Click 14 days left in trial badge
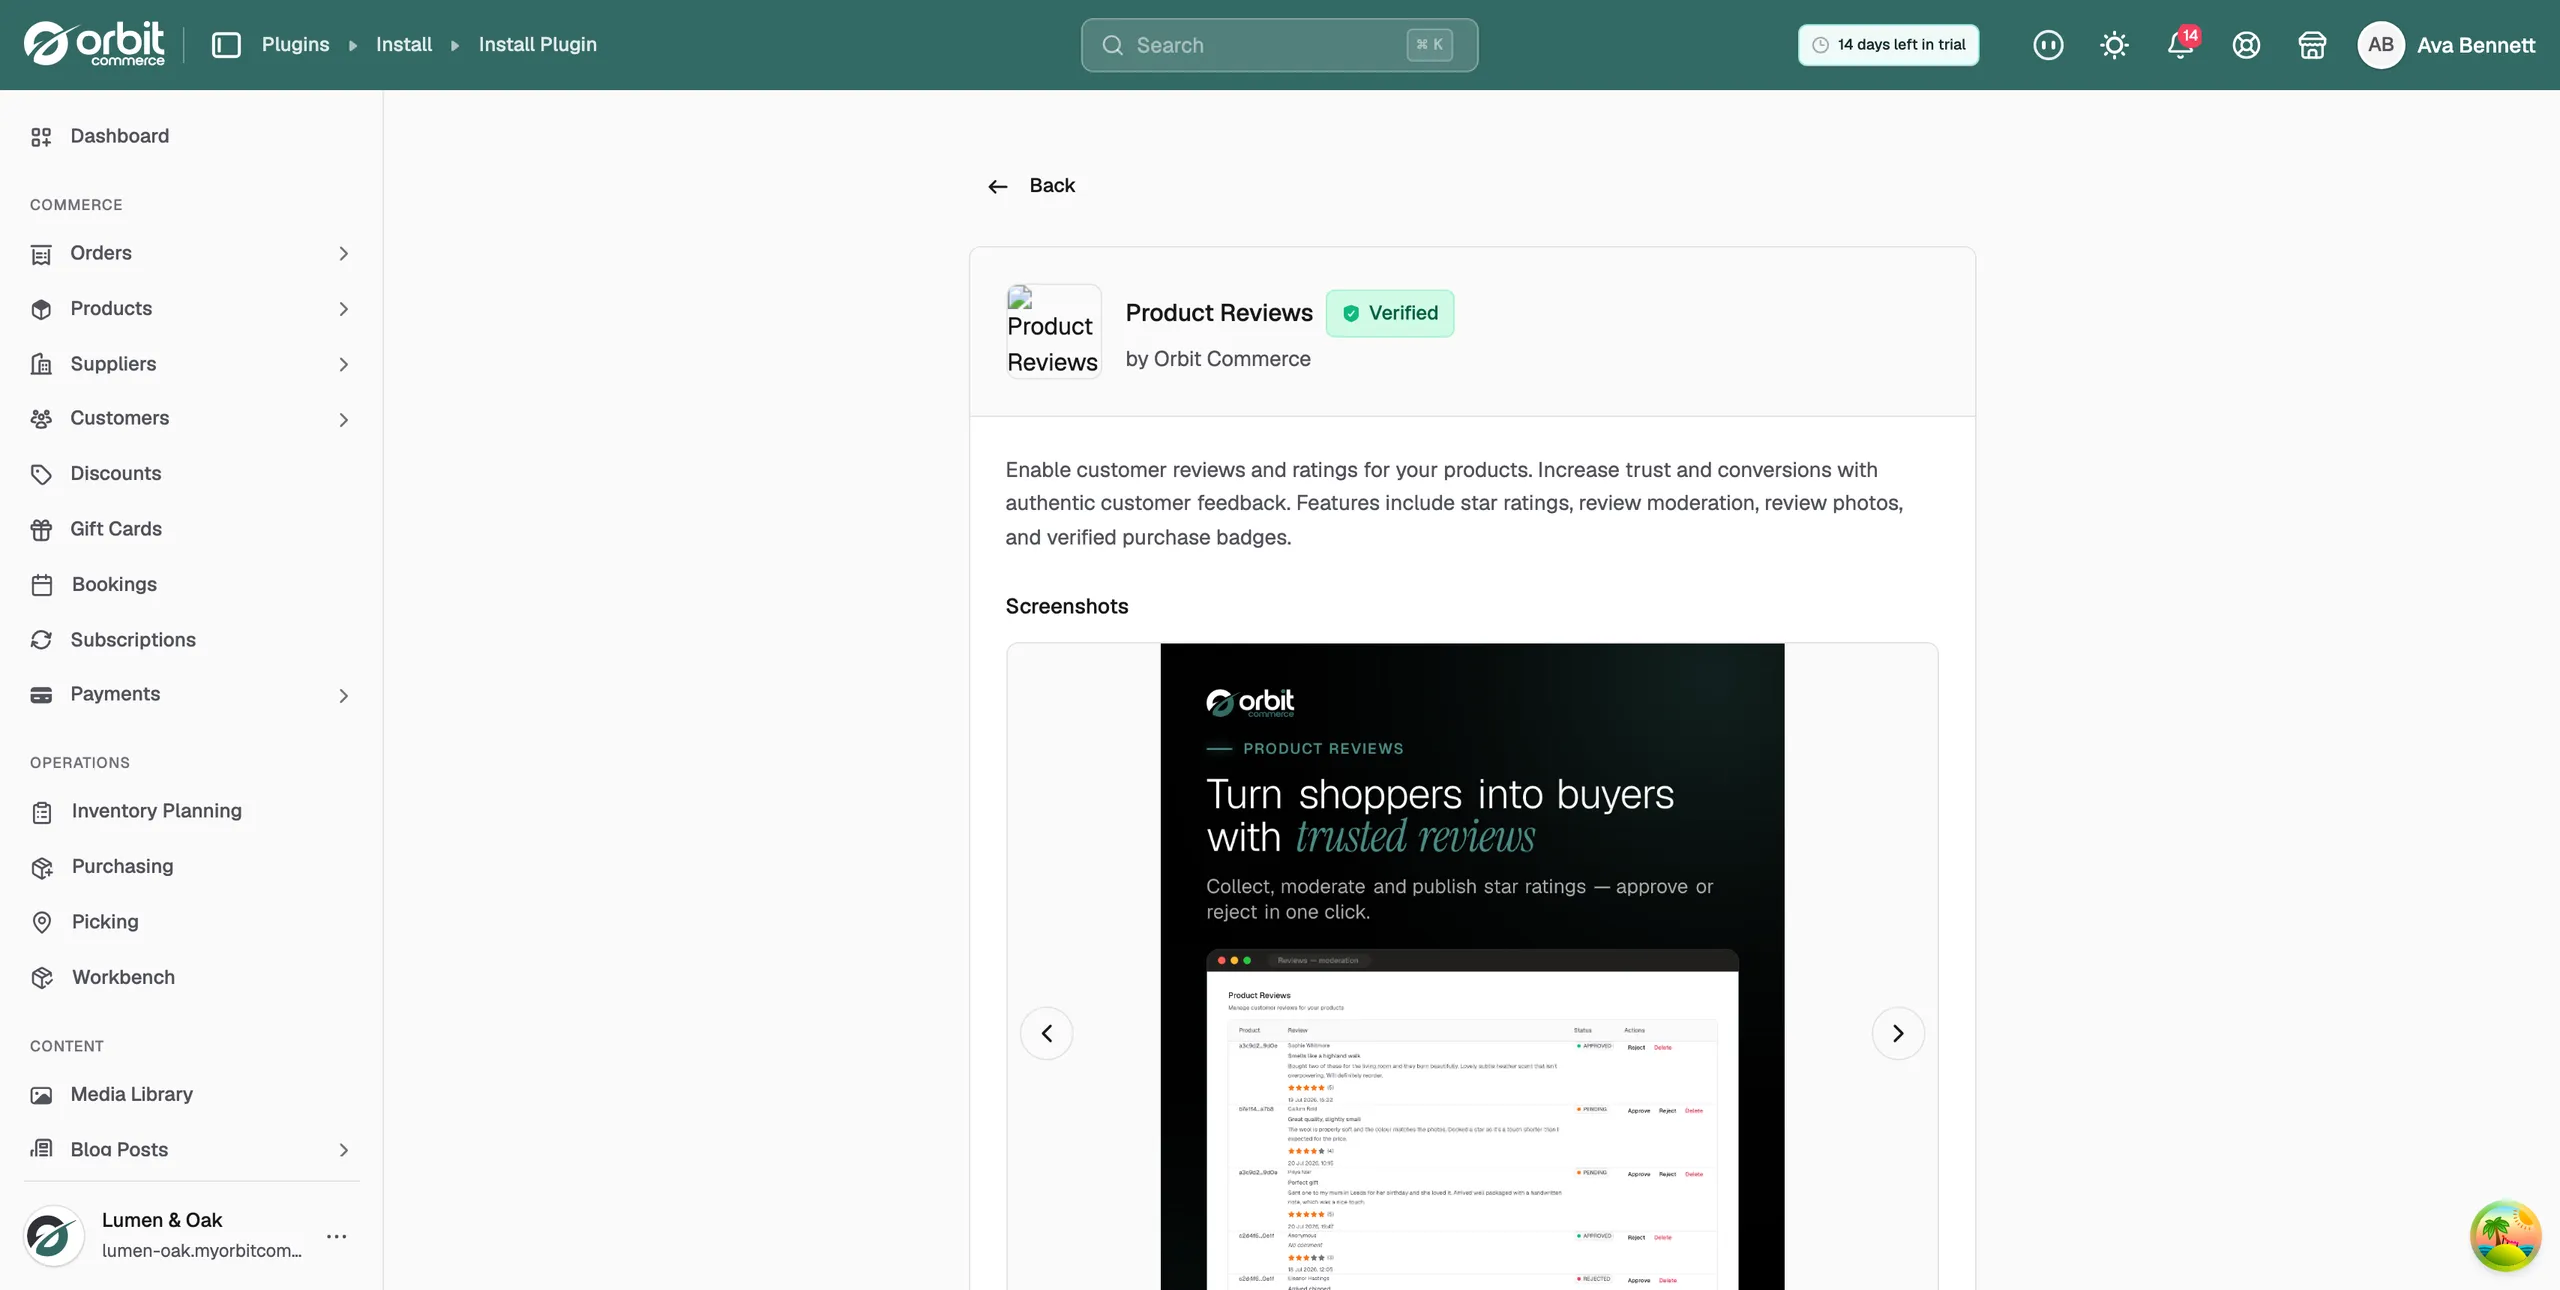Screen dimensions: 2560x1290 point(1888,45)
